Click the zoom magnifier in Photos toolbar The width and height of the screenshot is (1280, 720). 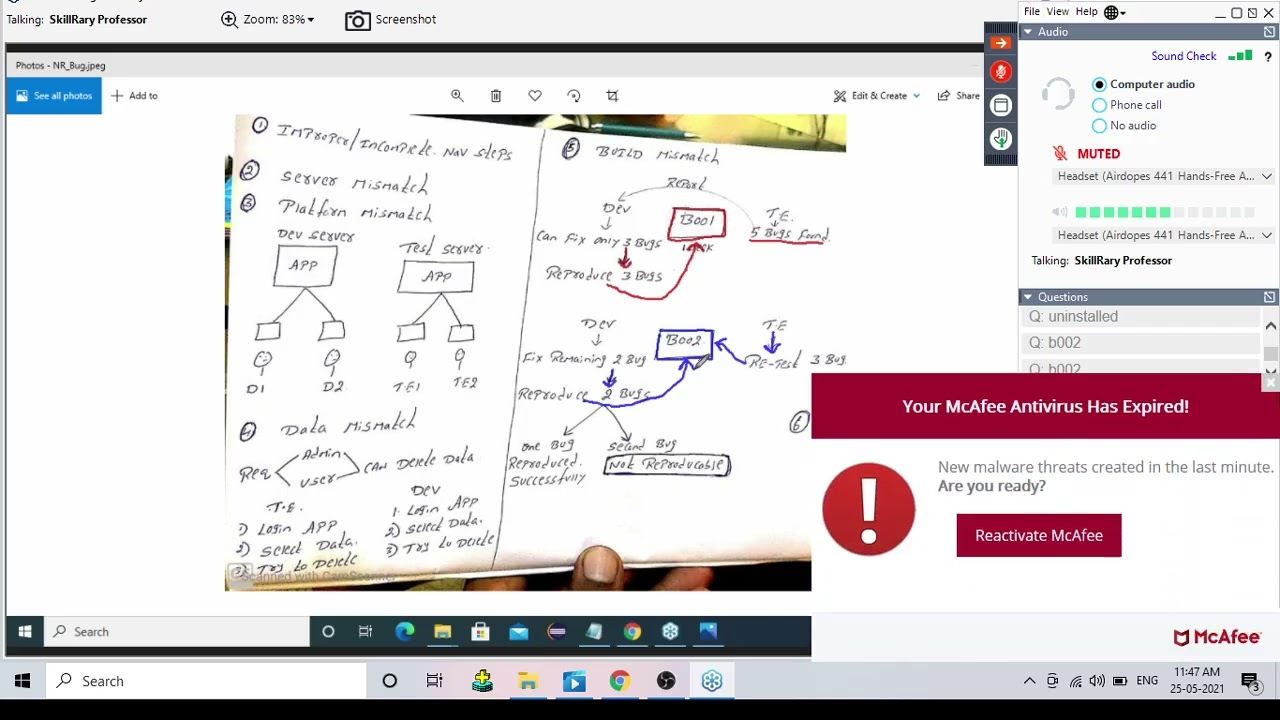[457, 96]
